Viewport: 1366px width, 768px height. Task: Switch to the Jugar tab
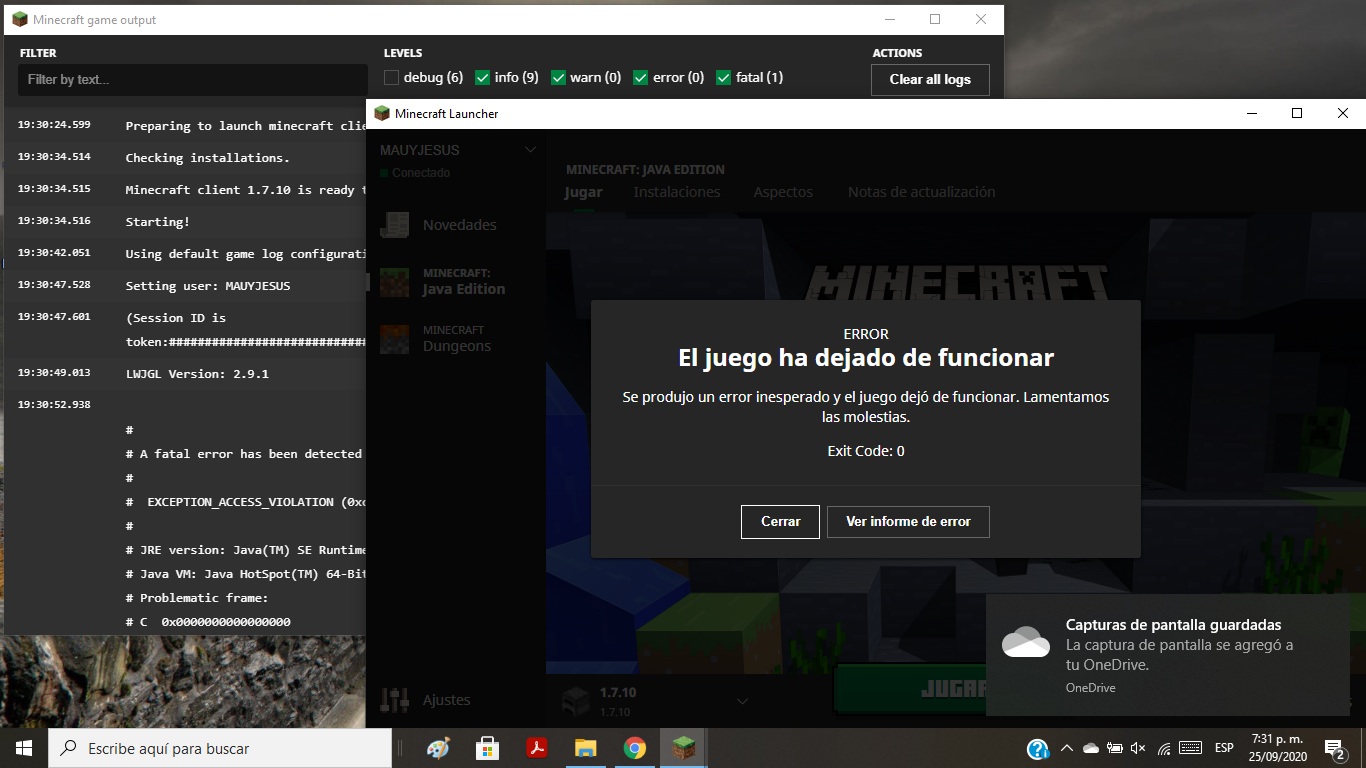point(583,192)
